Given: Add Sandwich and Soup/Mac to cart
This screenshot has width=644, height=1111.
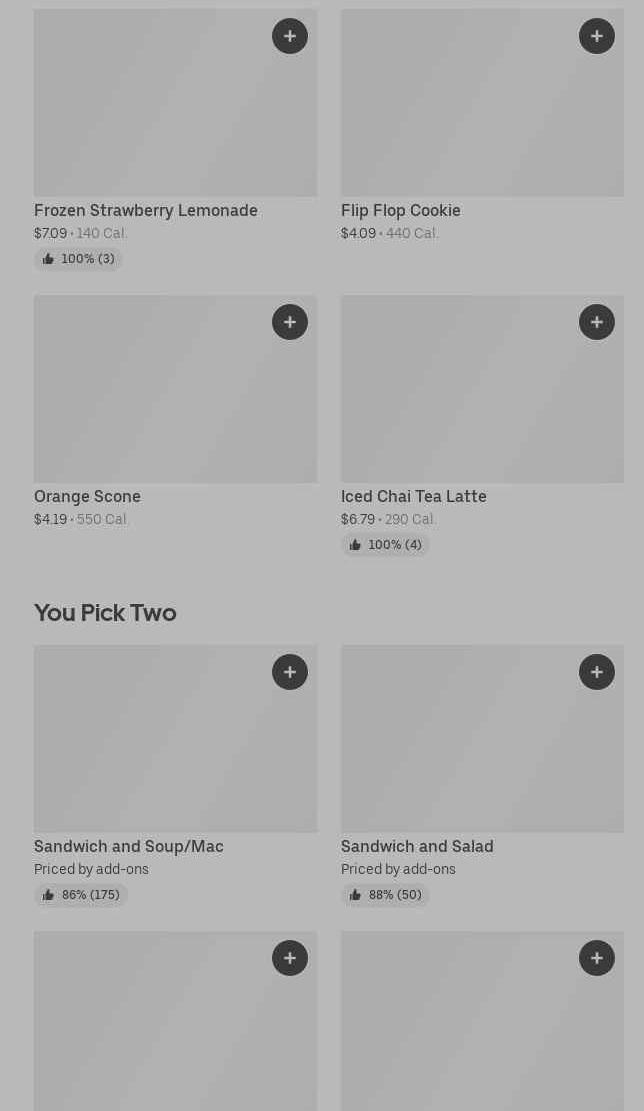Looking at the screenshot, I should coord(290,672).
